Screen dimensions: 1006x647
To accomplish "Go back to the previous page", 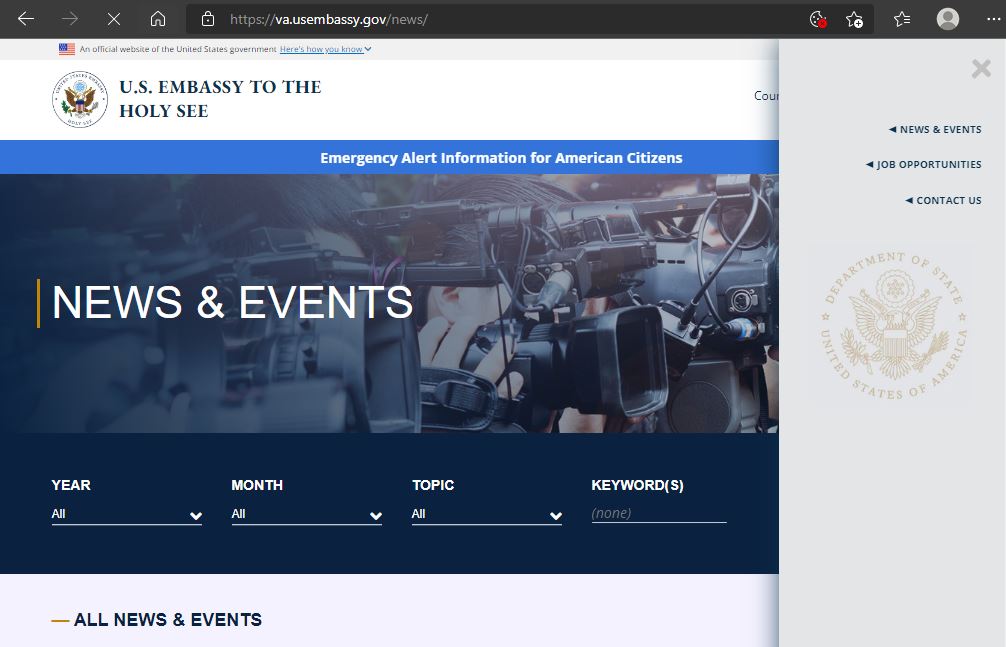I will (x=26, y=19).
